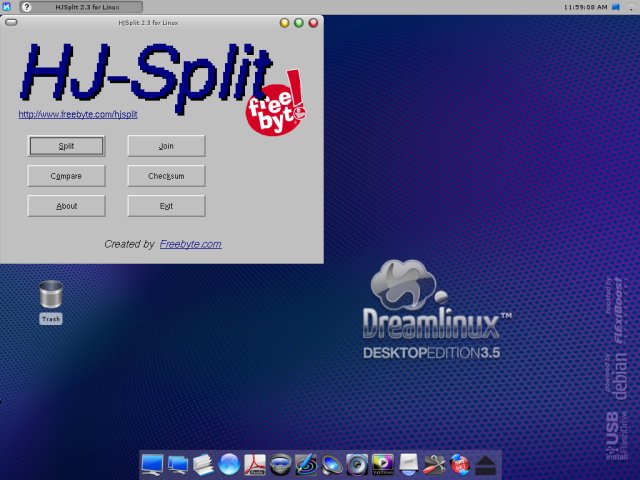Open the Checksum function in HJSplit

click(166, 176)
